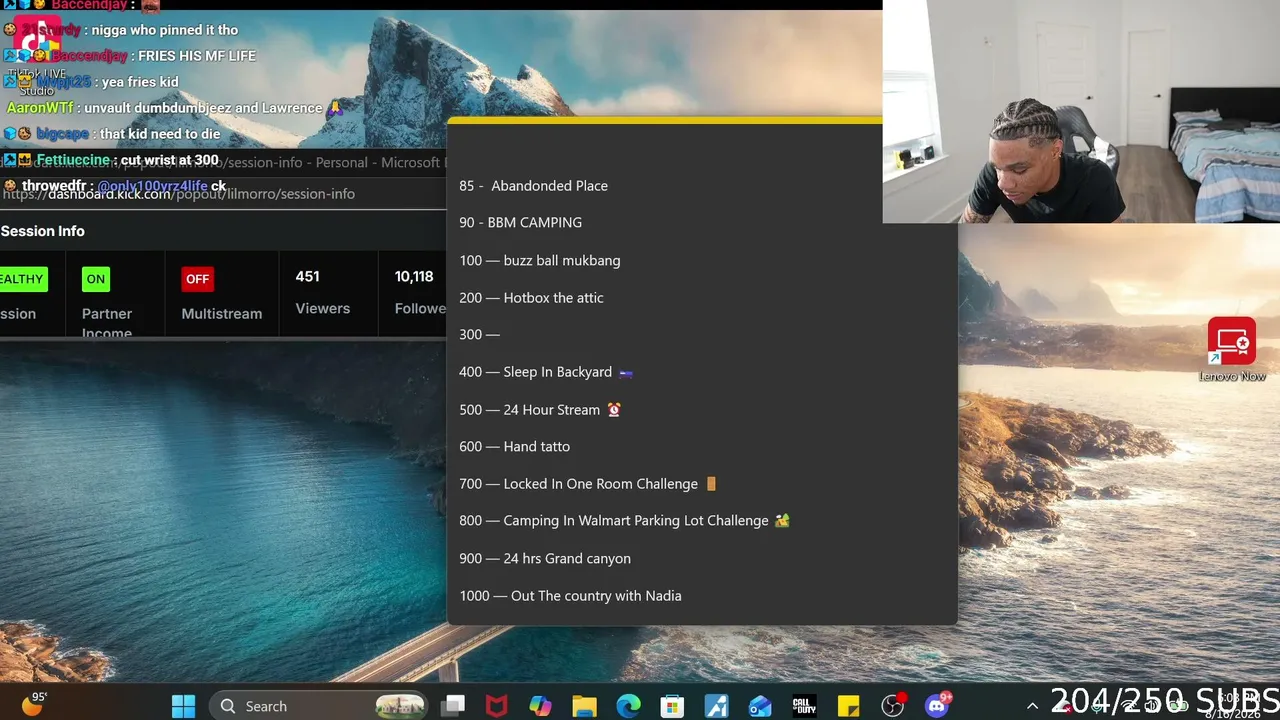Screen dimensions: 1280x720
Task: Click '800 — Camping In Walmart Parking Lot Challenge'
Action: tap(624, 521)
